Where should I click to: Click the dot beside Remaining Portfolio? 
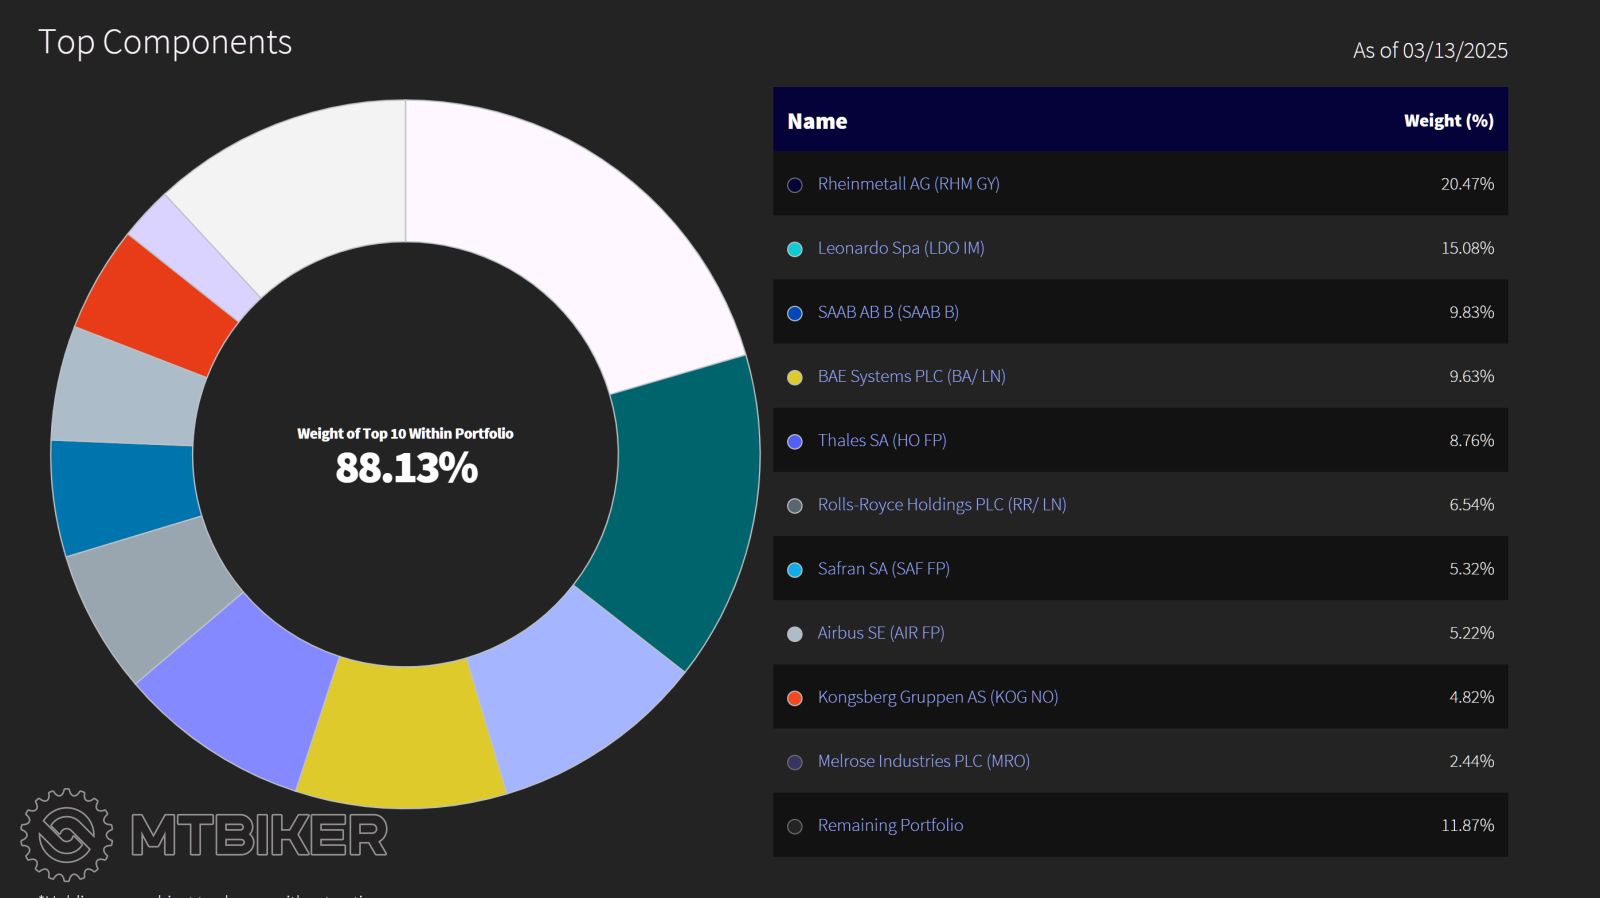tap(795, 826)
